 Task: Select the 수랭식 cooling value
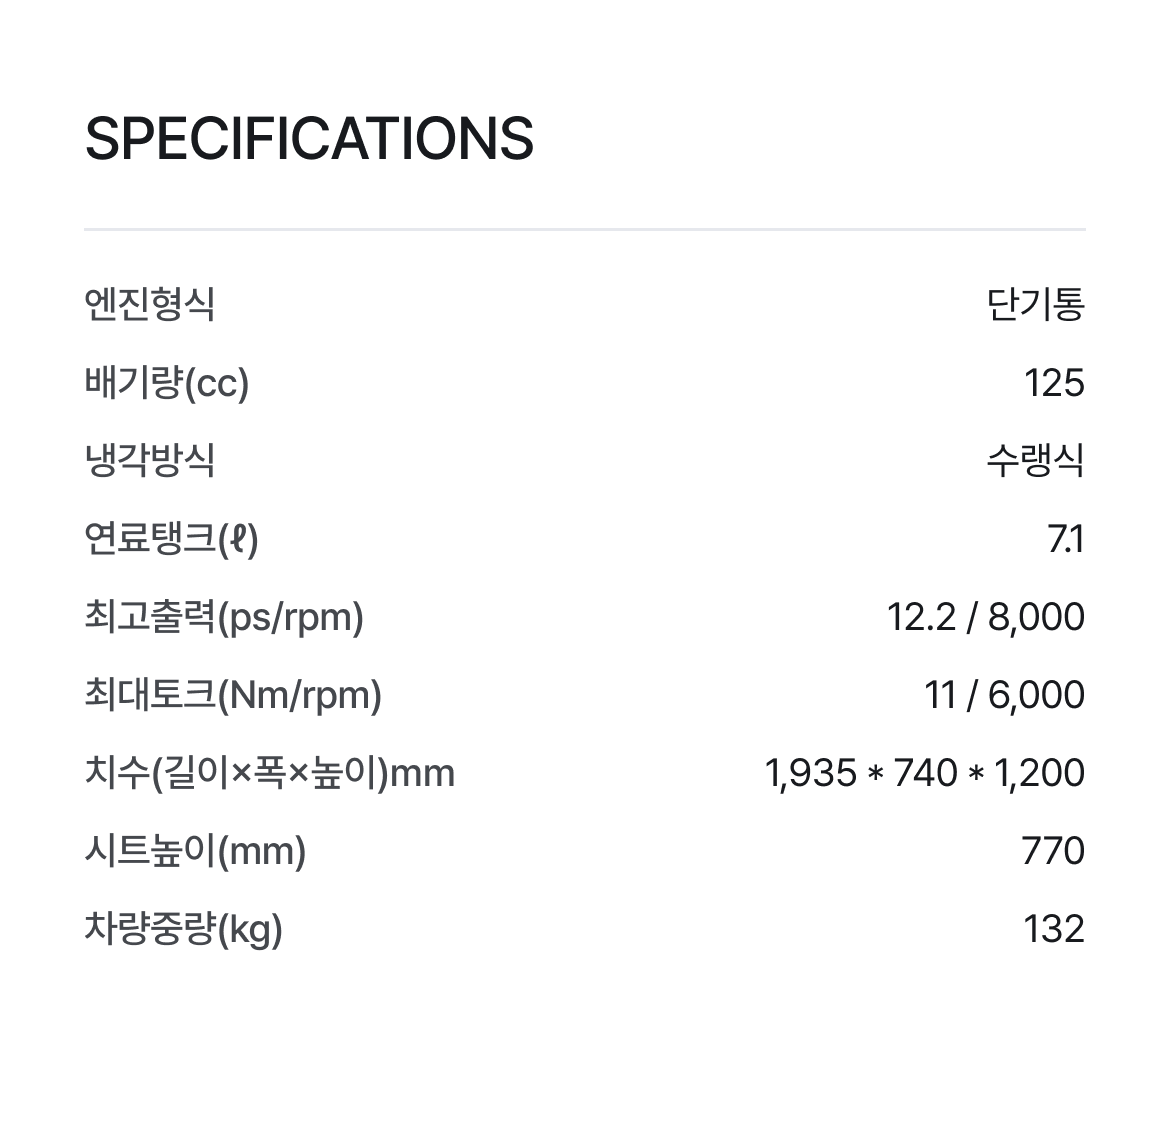coord(1035,460)
